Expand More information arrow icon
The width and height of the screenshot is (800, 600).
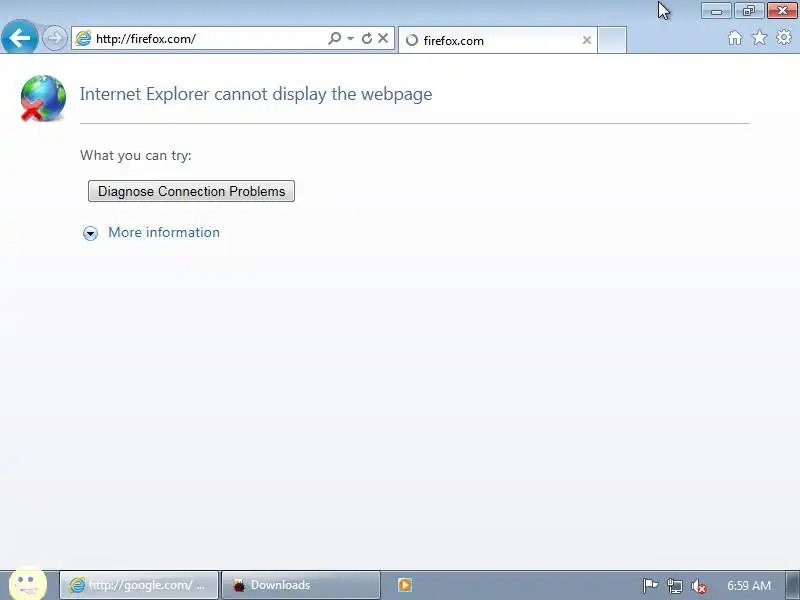click(90, 233)
